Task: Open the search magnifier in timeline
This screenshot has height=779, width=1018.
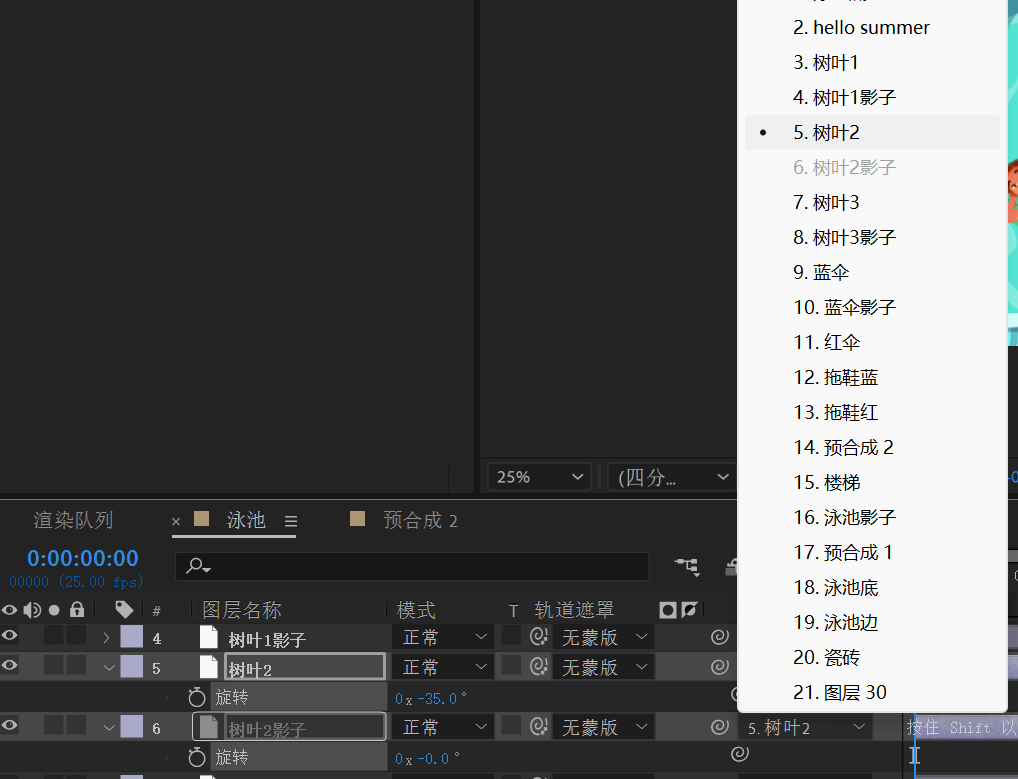Action: click(x=197, y=566)
